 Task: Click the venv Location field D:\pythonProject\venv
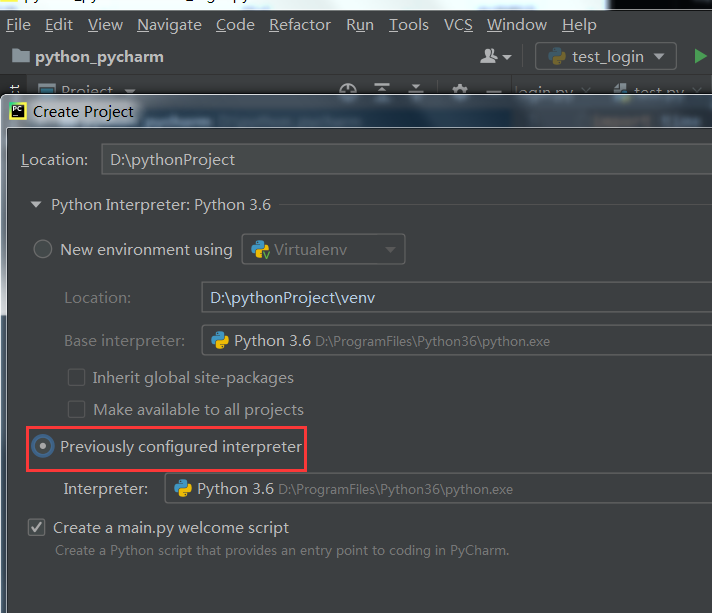coord(456,297)
